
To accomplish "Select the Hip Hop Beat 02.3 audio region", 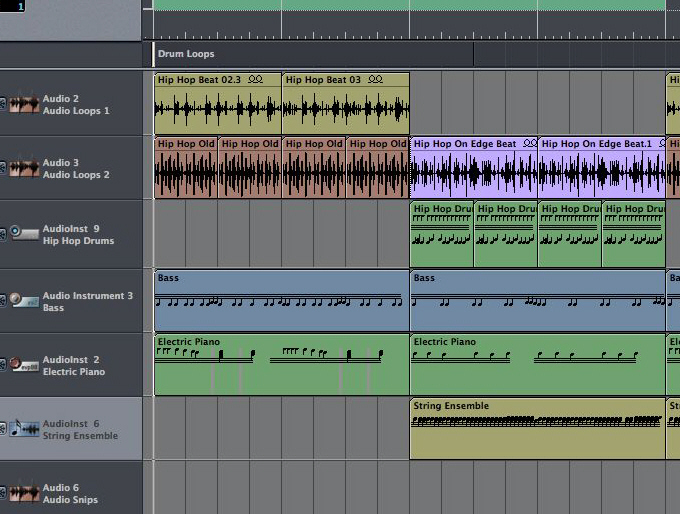I will [x=218, y=104].
